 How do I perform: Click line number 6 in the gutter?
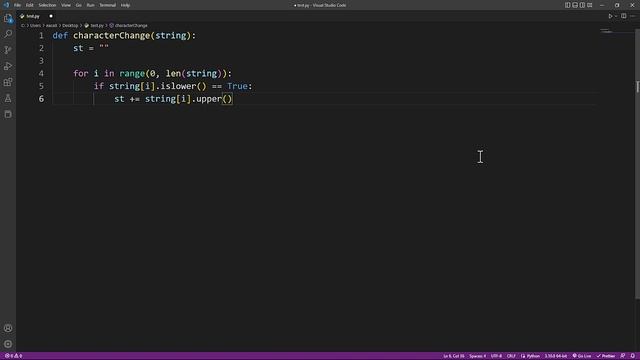41,99
